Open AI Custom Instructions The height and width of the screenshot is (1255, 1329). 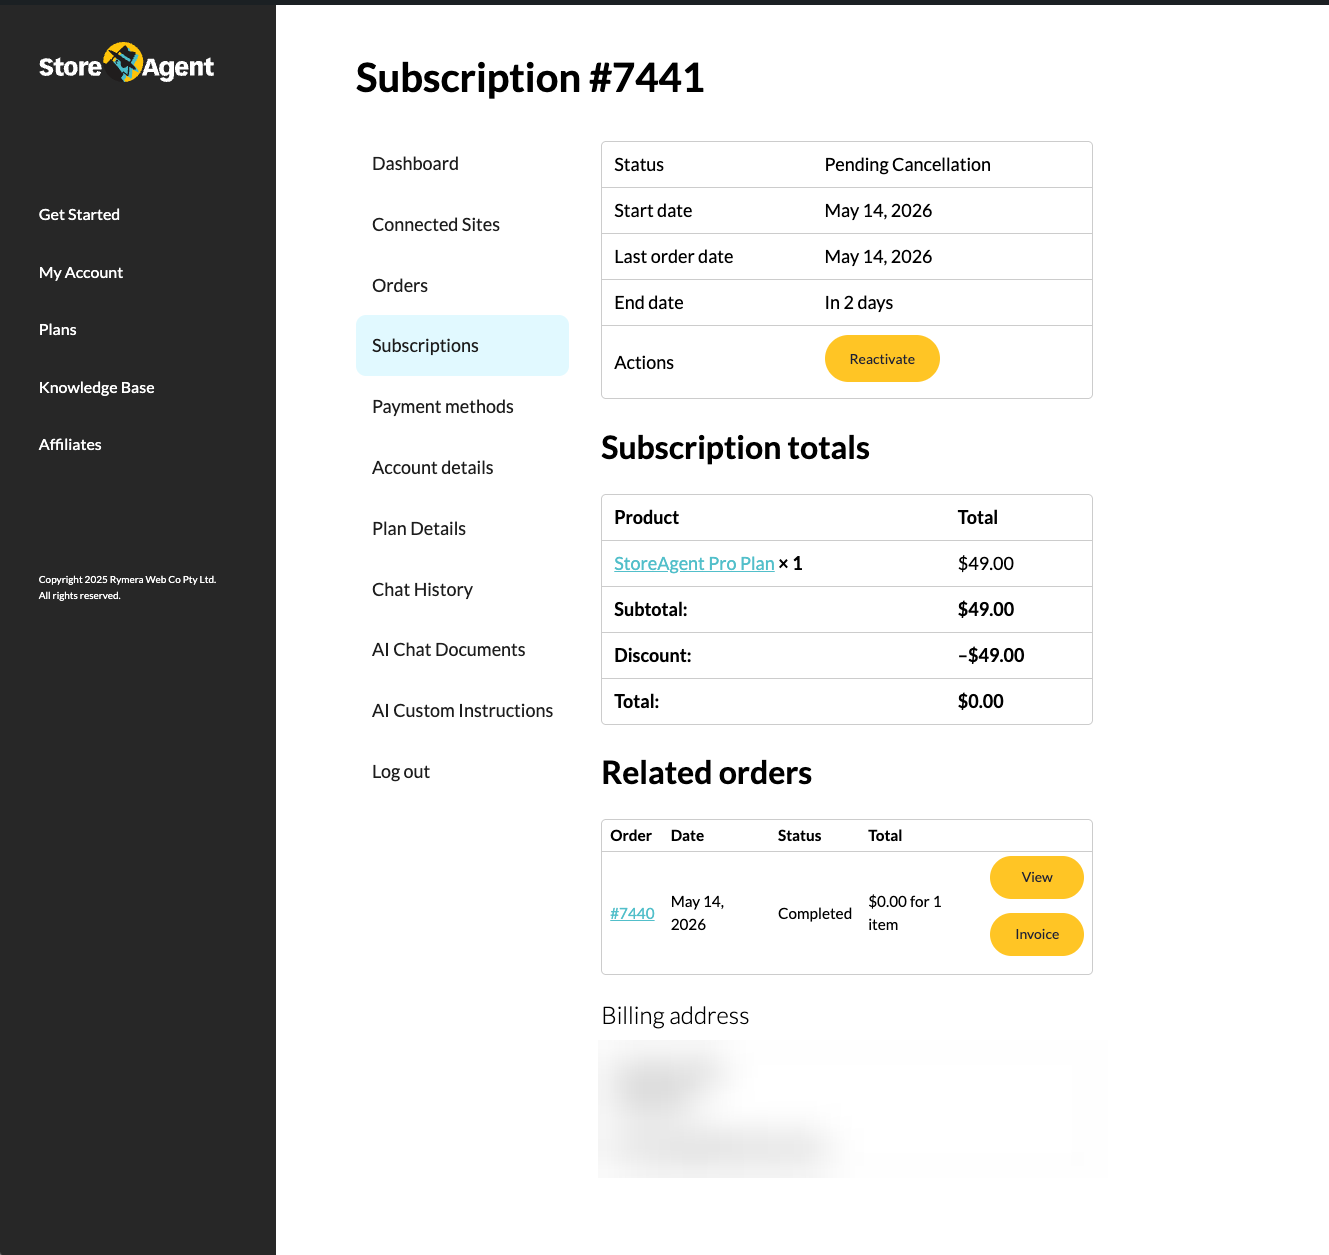(462, 710)
